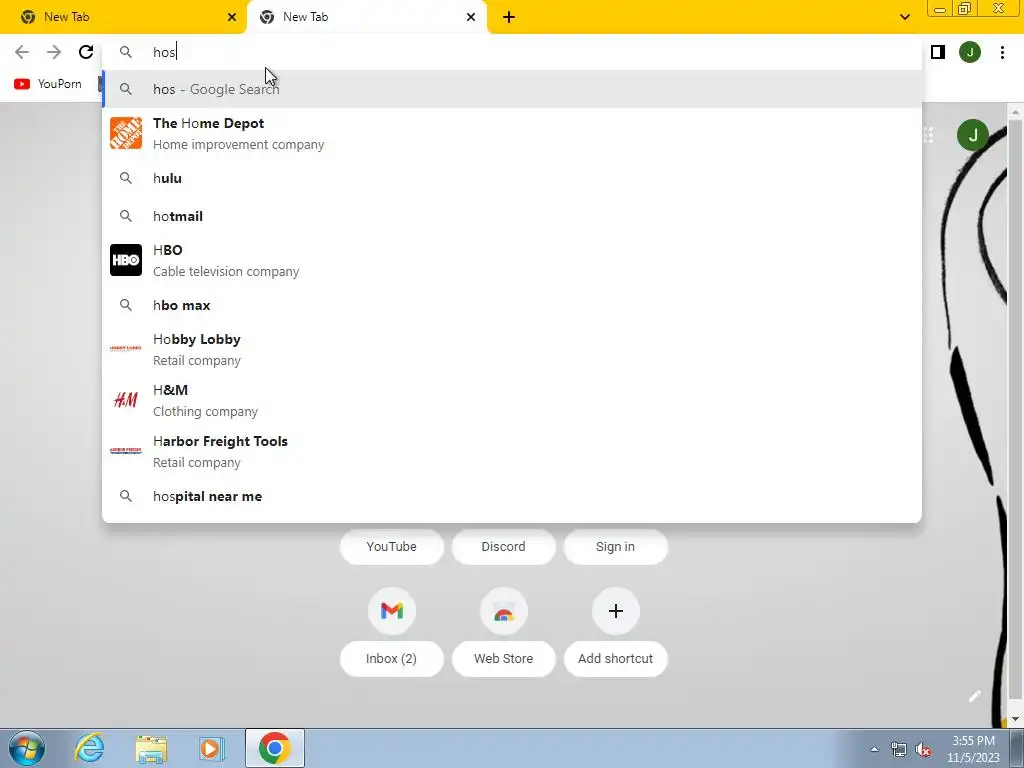Open the Google apps grid icon

929,135
